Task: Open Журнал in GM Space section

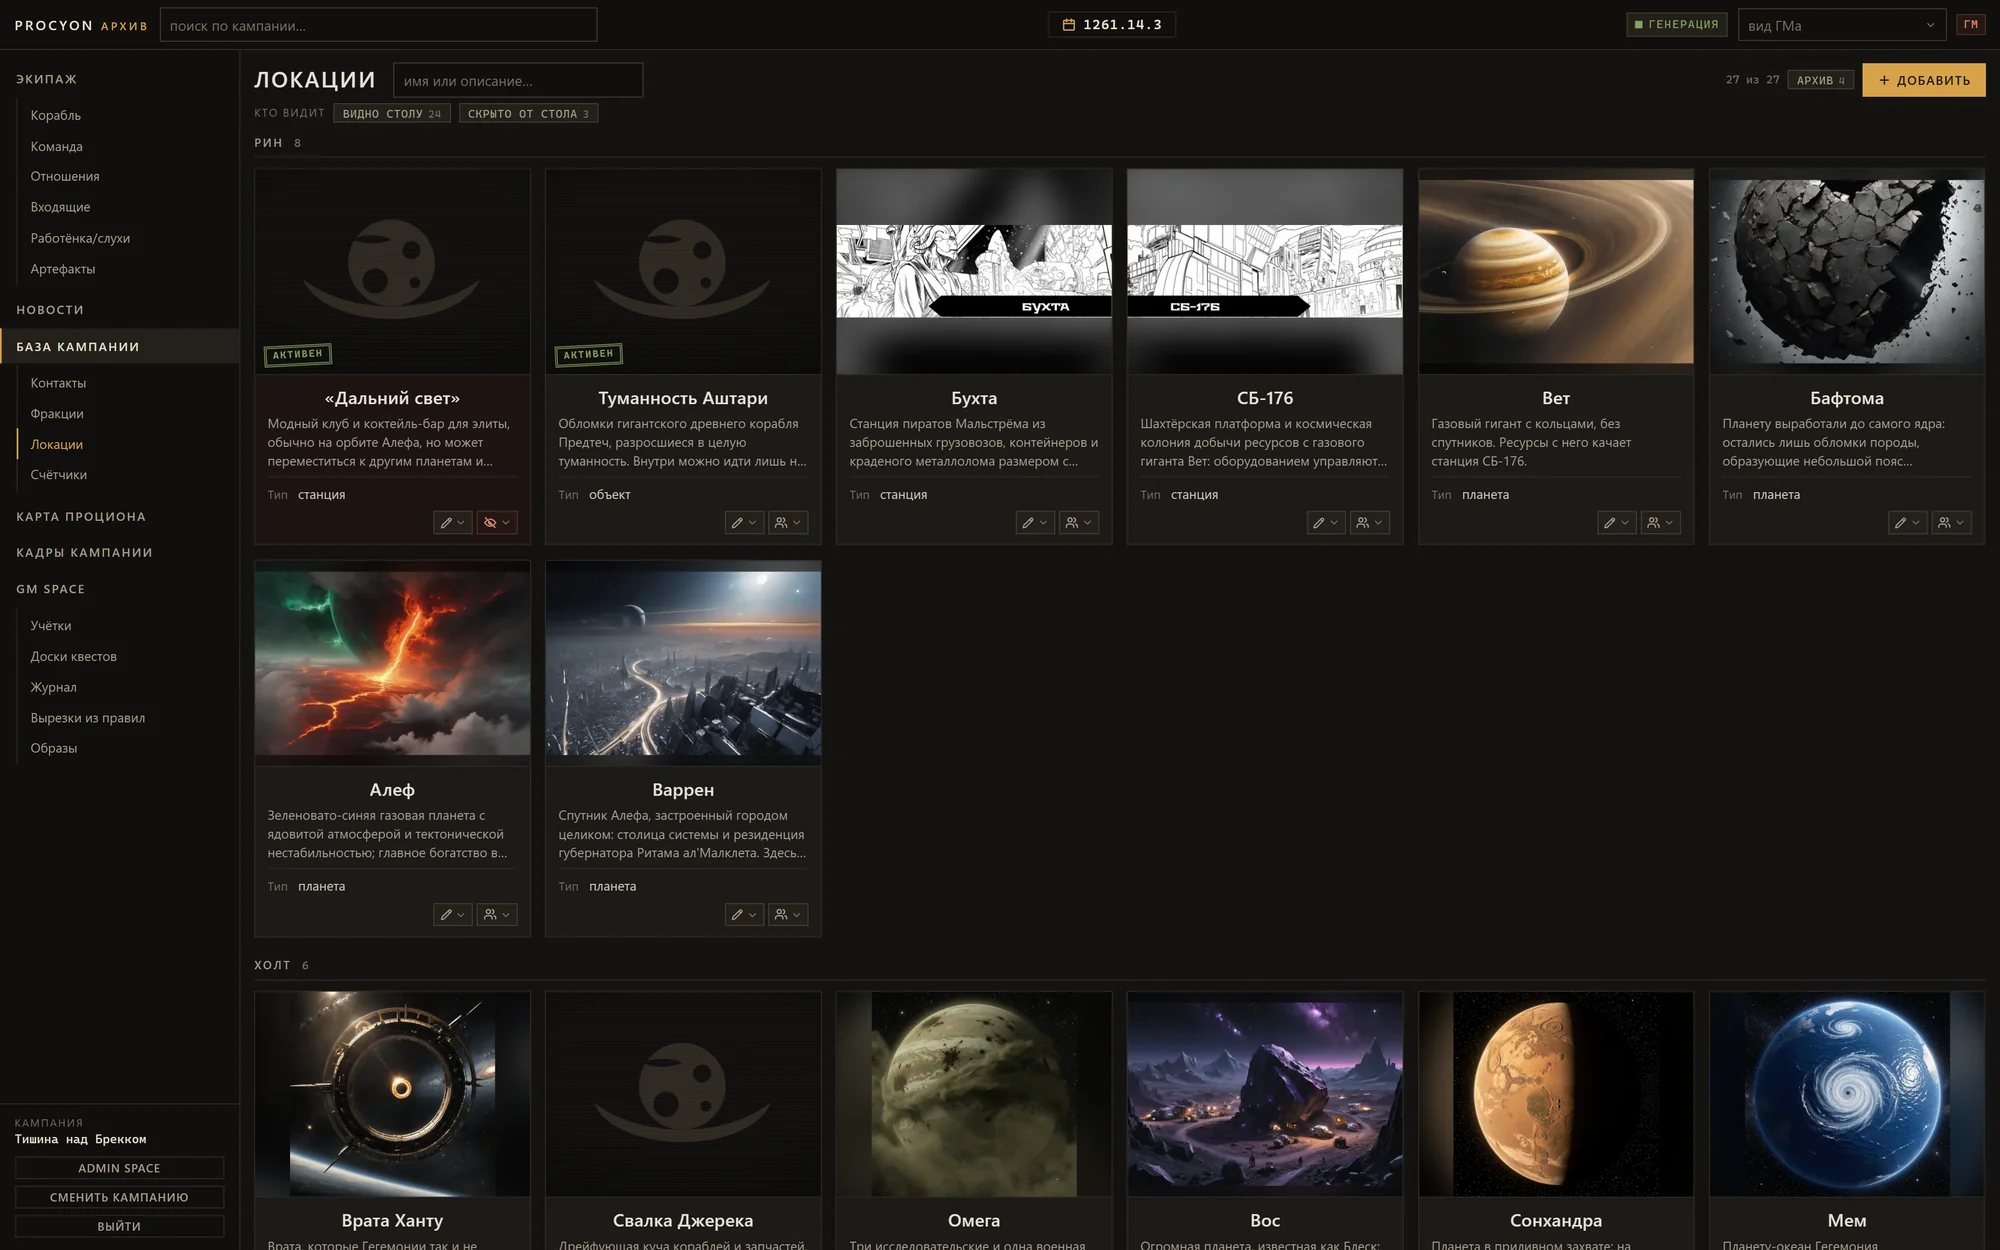Action: tap(54, 688)
